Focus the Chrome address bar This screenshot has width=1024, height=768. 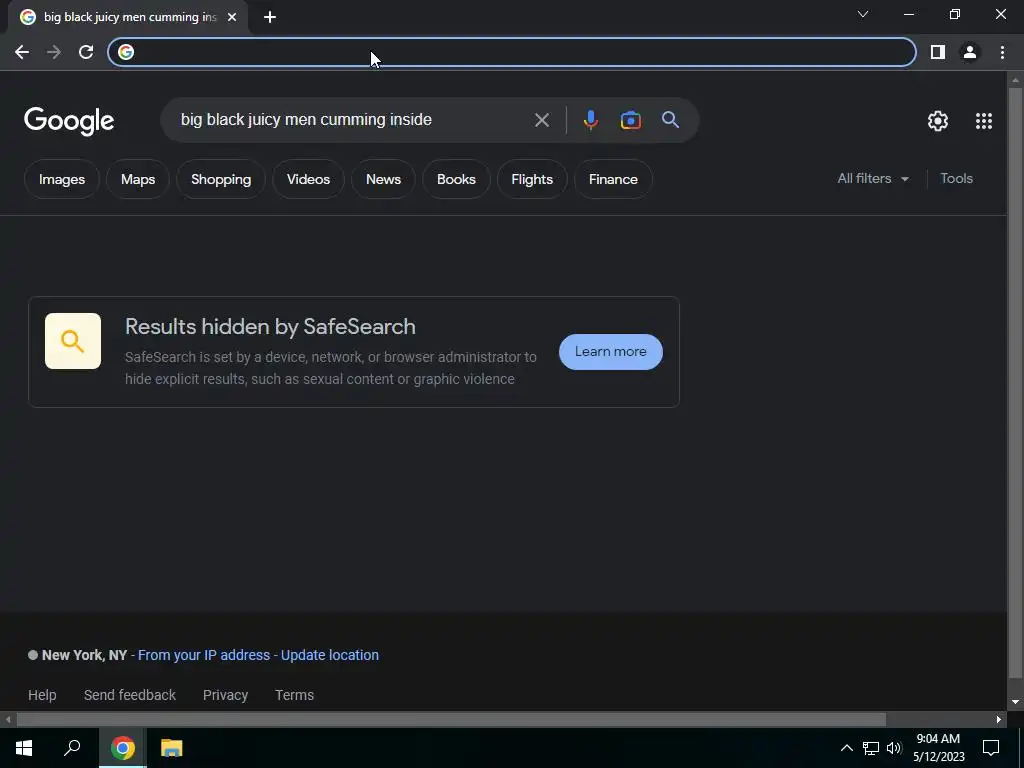point(511,52)
